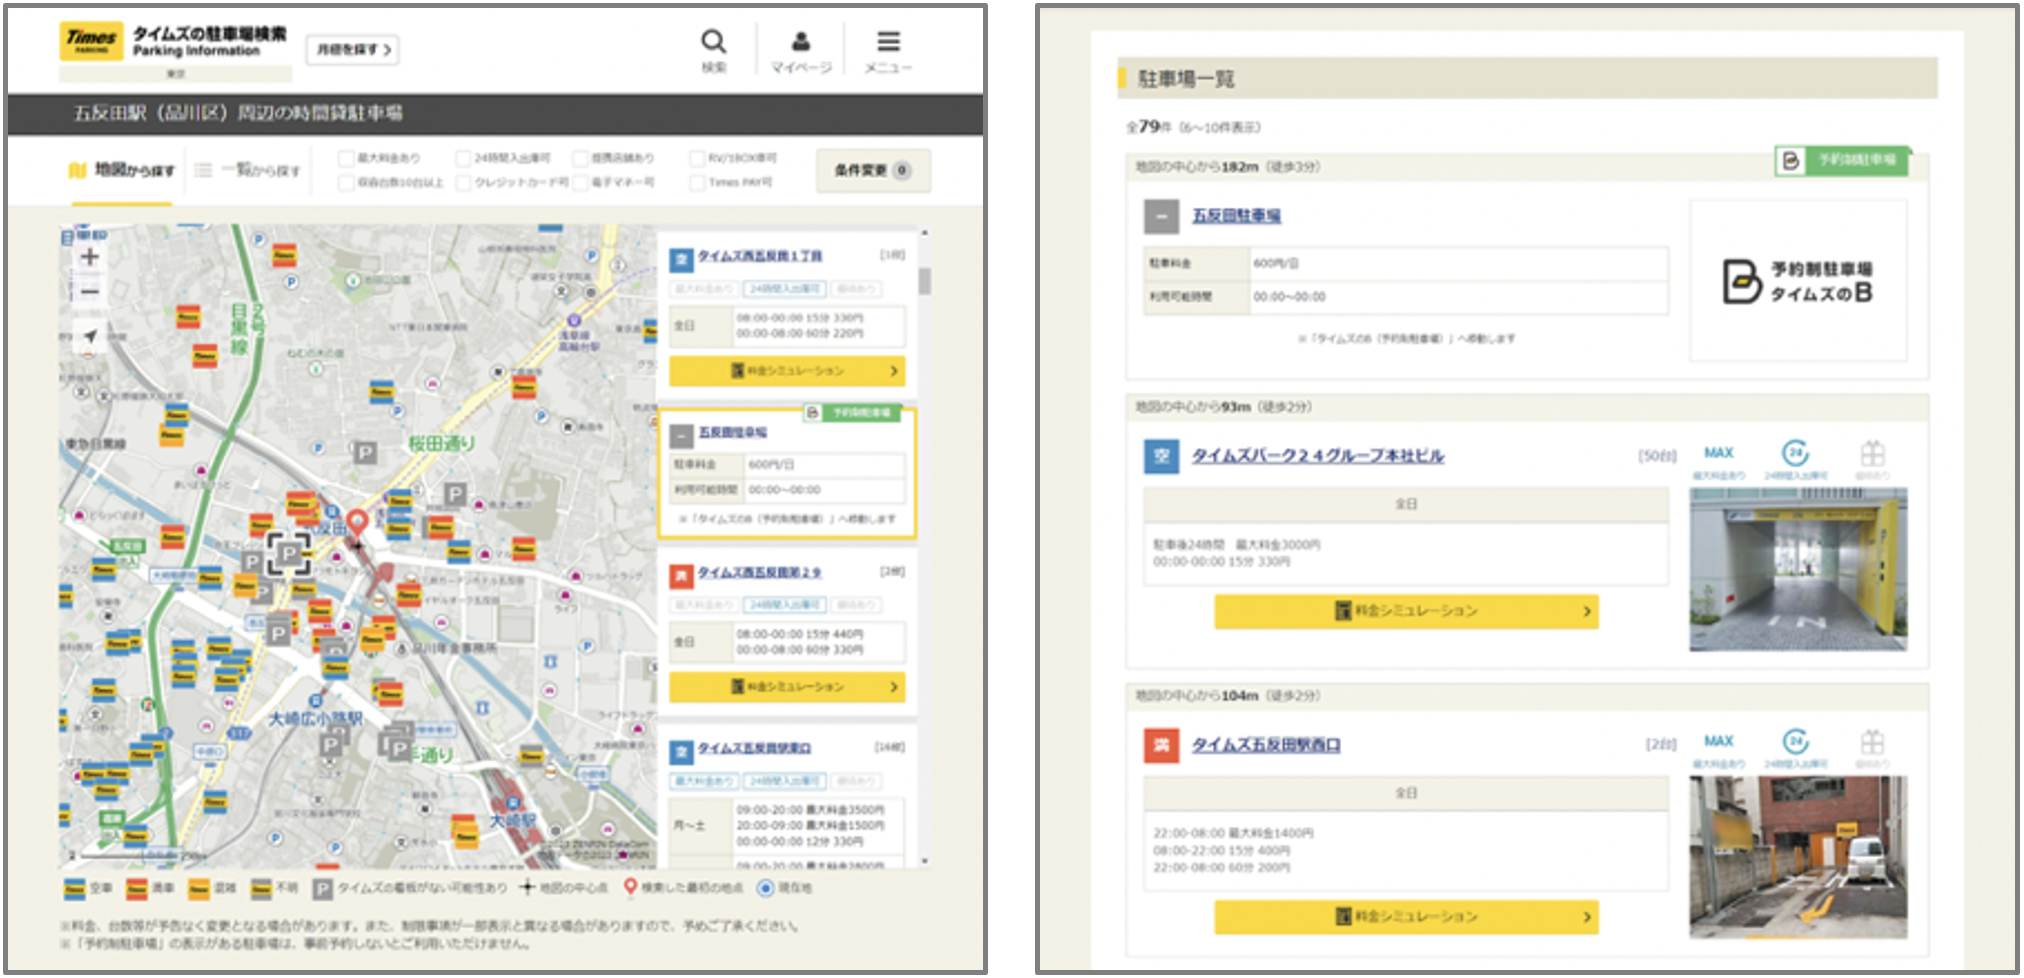Expand 料金シミュレーション for タイムズ西五反田1丁目
This screenshot has height=978, width=2024.
(787, 371)
